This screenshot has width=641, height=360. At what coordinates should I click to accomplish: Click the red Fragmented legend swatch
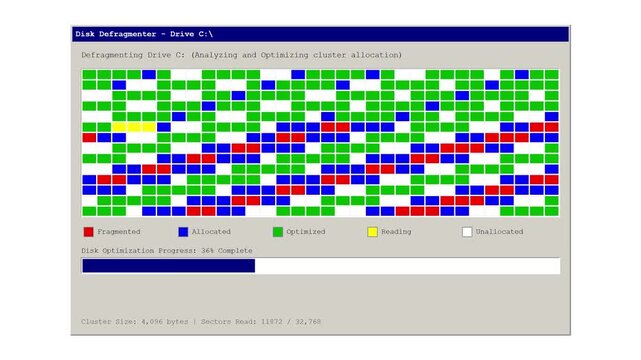pyautogui.click(x=88, y=232)
